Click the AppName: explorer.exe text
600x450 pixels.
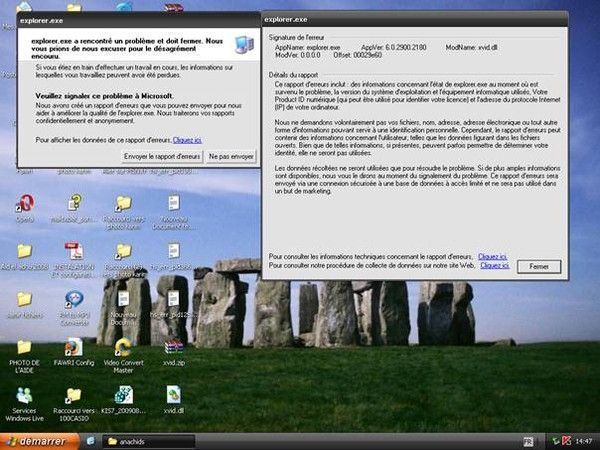(x=307, y=47)
